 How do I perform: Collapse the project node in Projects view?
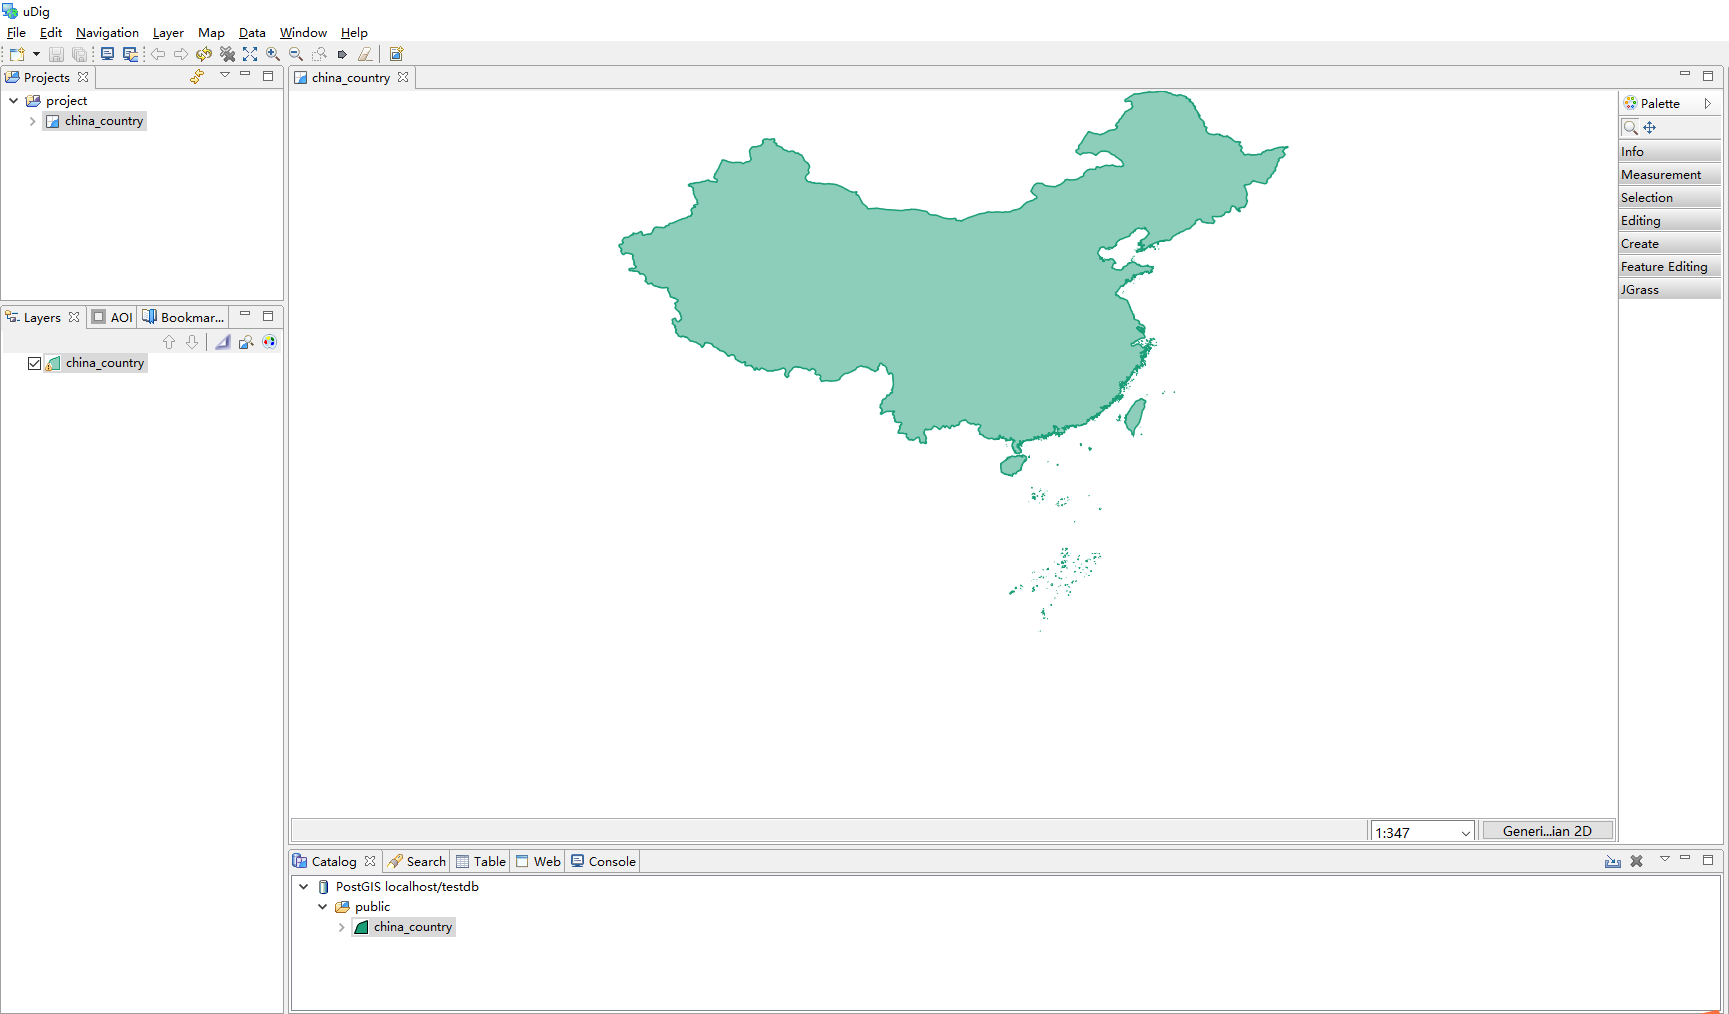click(14, 100)
